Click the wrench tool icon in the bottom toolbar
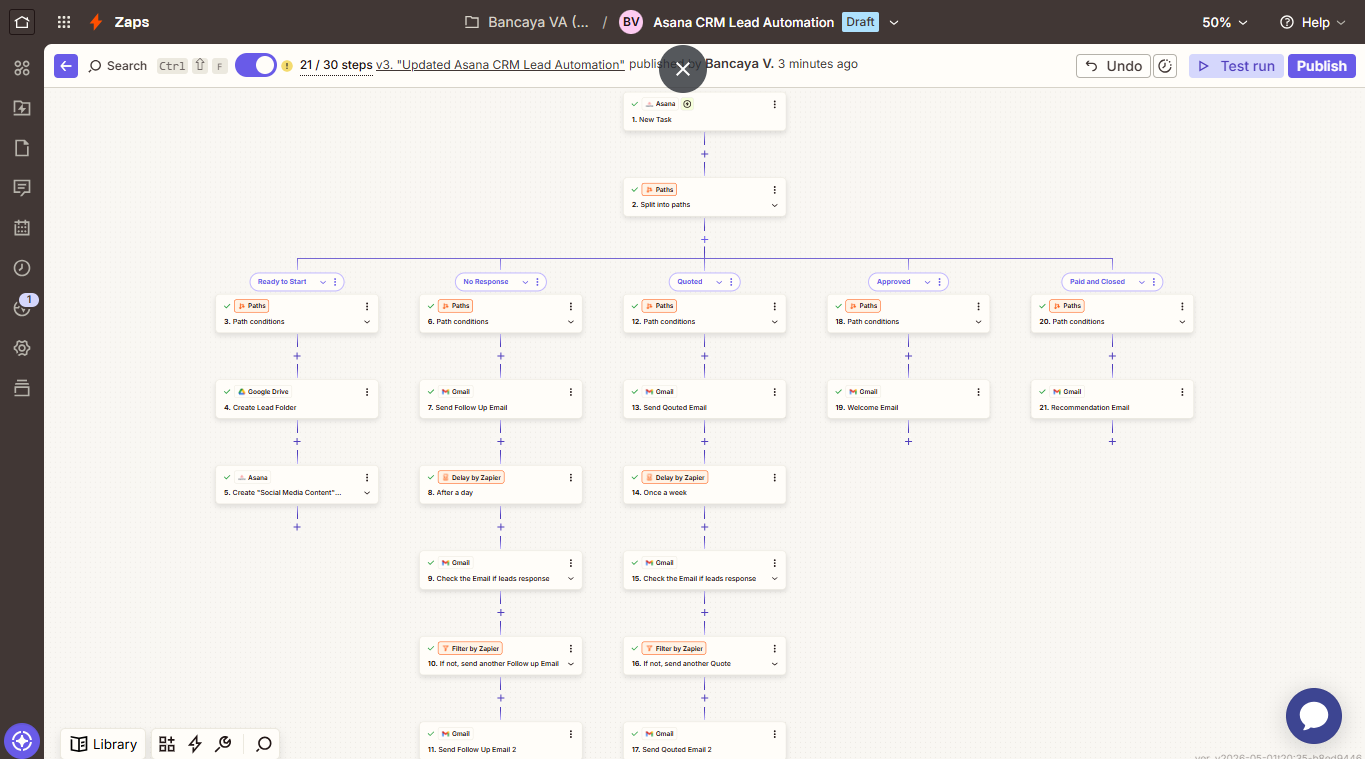 tap(224, 744)
